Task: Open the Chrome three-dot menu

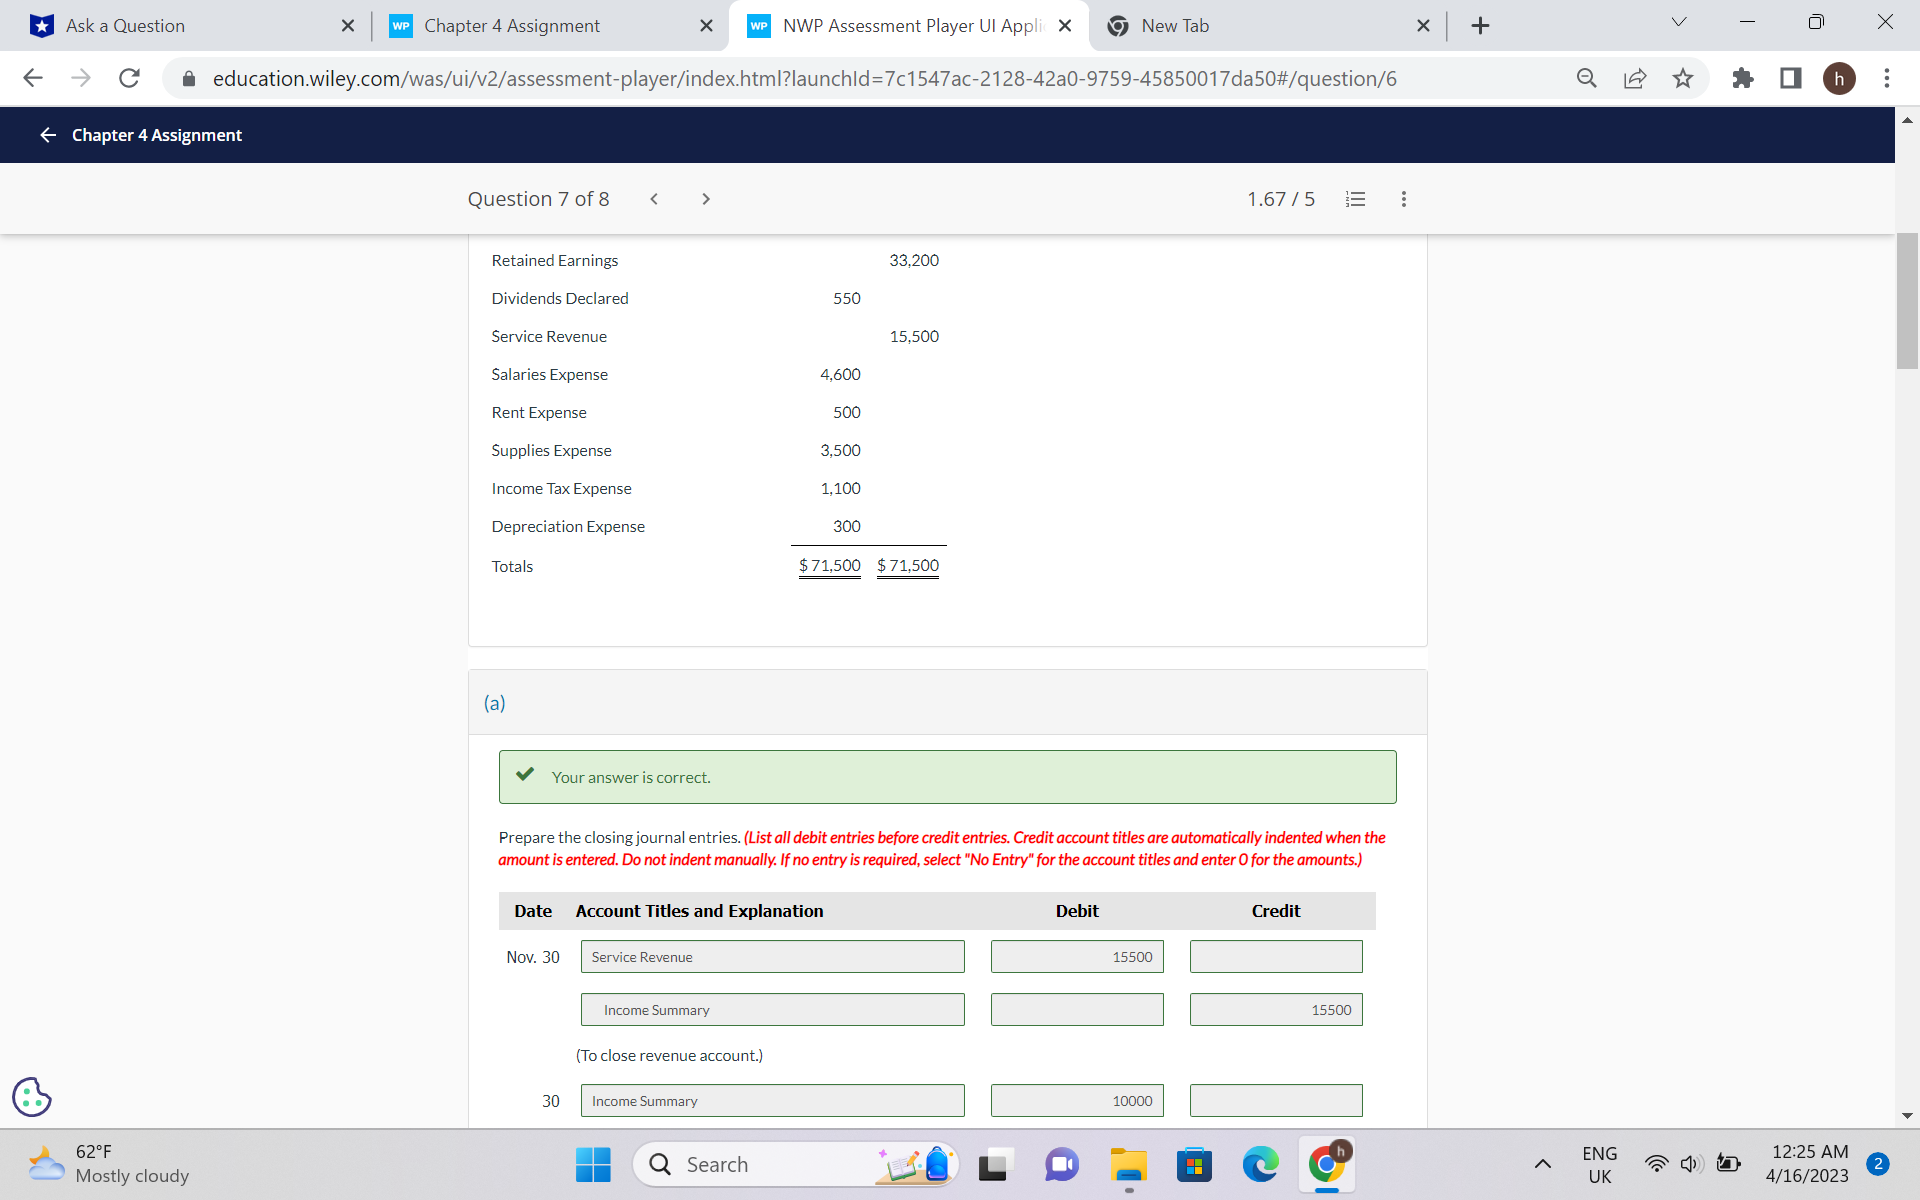Action: point(1886,78)
